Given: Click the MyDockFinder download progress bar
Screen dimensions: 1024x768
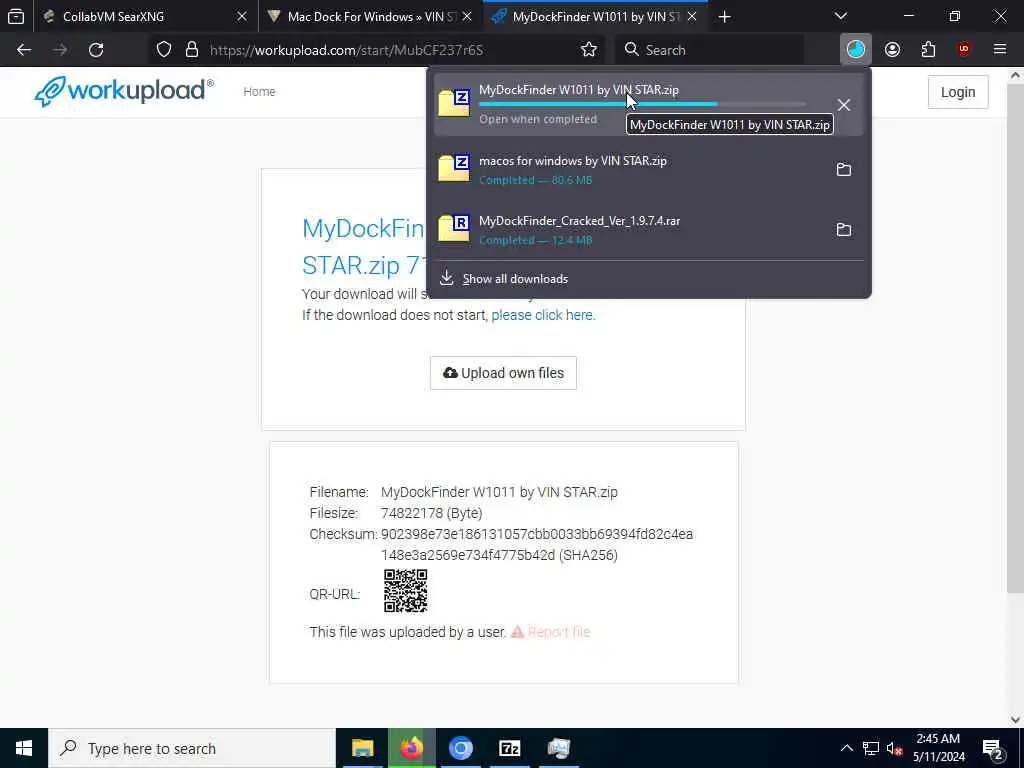Looking at the screenshot, I should (643, 104).
